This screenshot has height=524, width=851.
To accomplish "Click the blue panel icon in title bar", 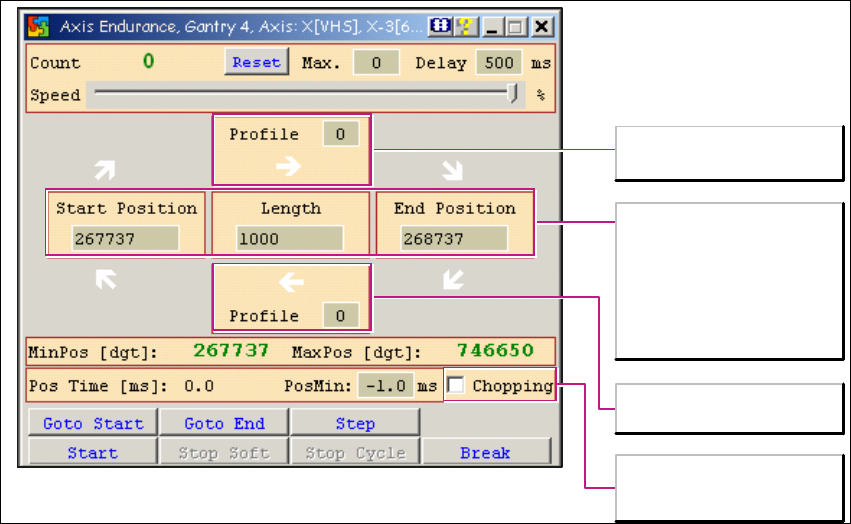I will pos(441,27).
